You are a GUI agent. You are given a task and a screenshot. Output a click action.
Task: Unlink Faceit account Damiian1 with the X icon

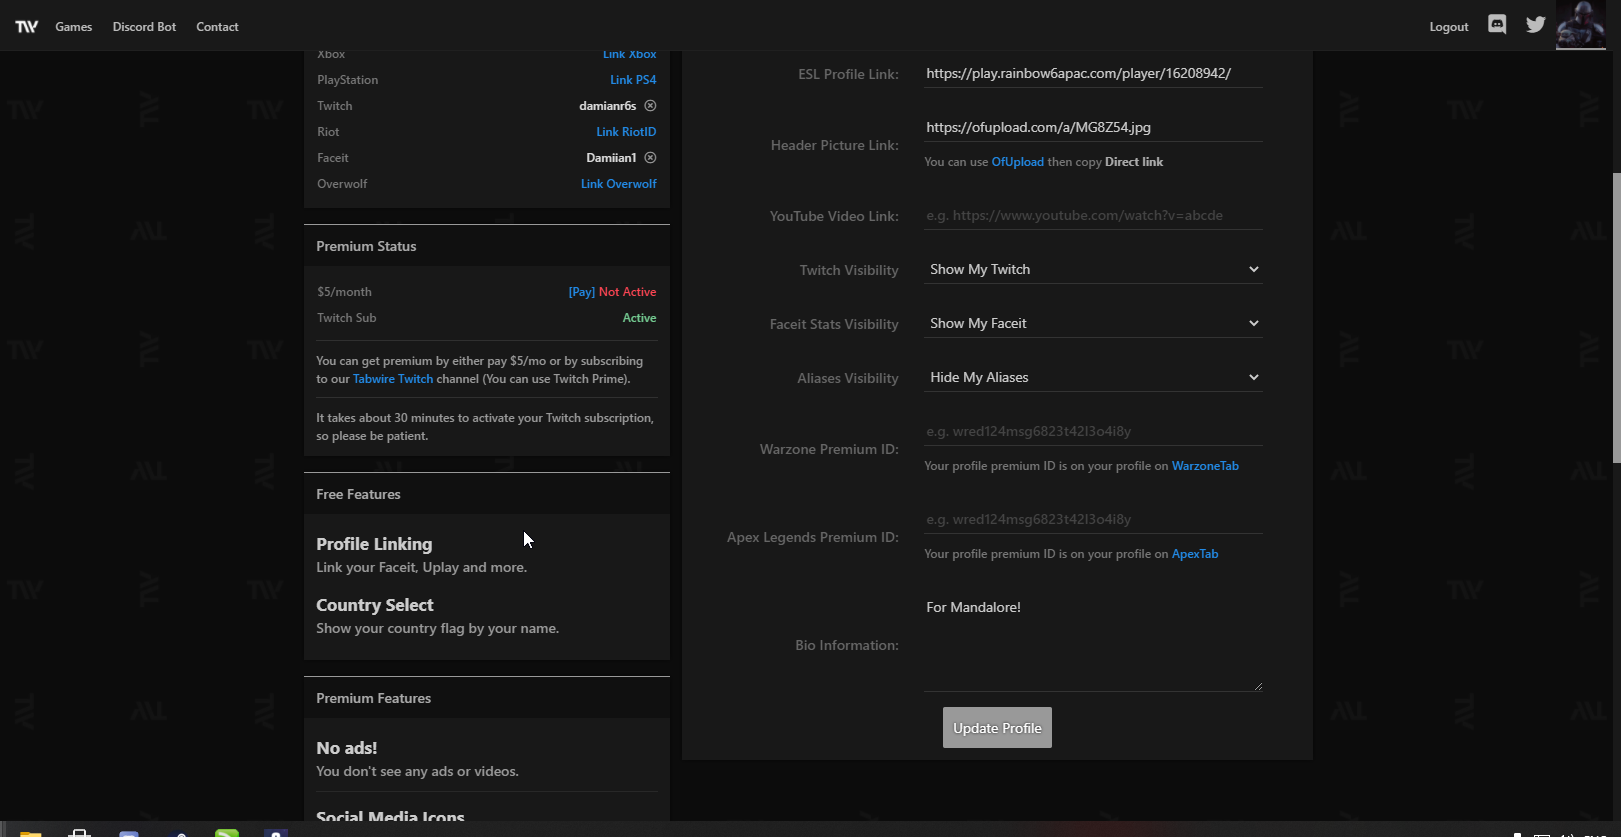(650, 158)
